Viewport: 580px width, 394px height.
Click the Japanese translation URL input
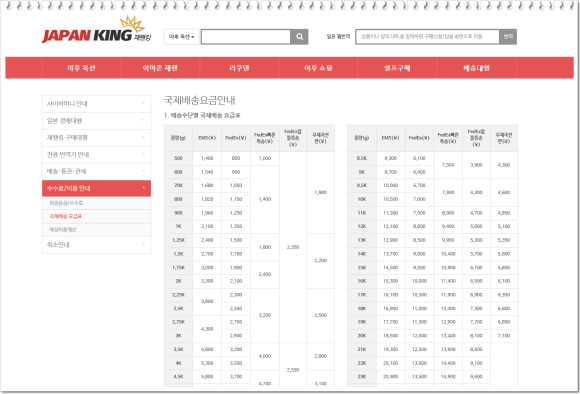[x=427, y=37]
